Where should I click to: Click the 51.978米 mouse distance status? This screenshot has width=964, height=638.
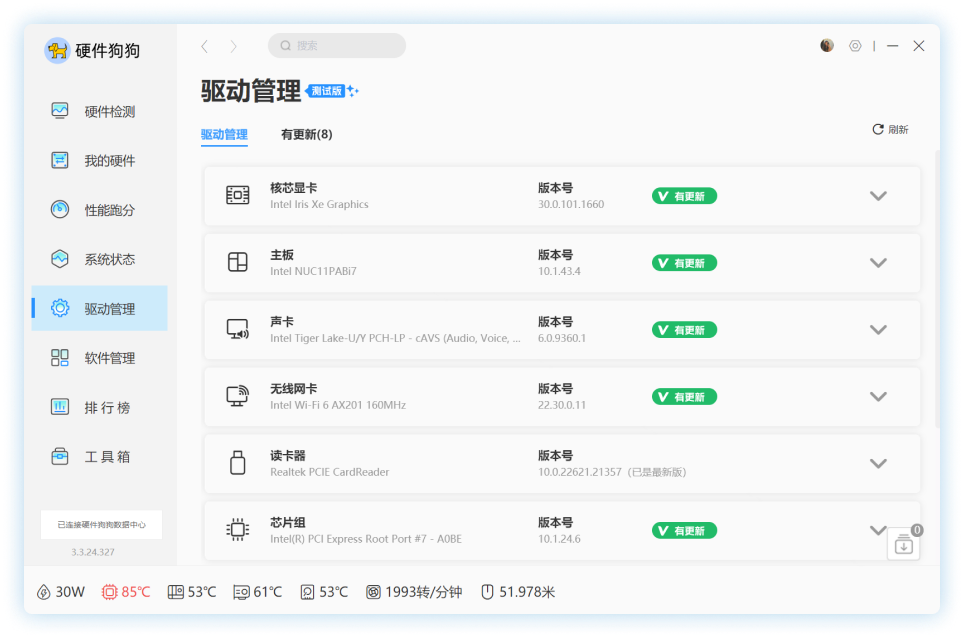click(x=518, y=592)
